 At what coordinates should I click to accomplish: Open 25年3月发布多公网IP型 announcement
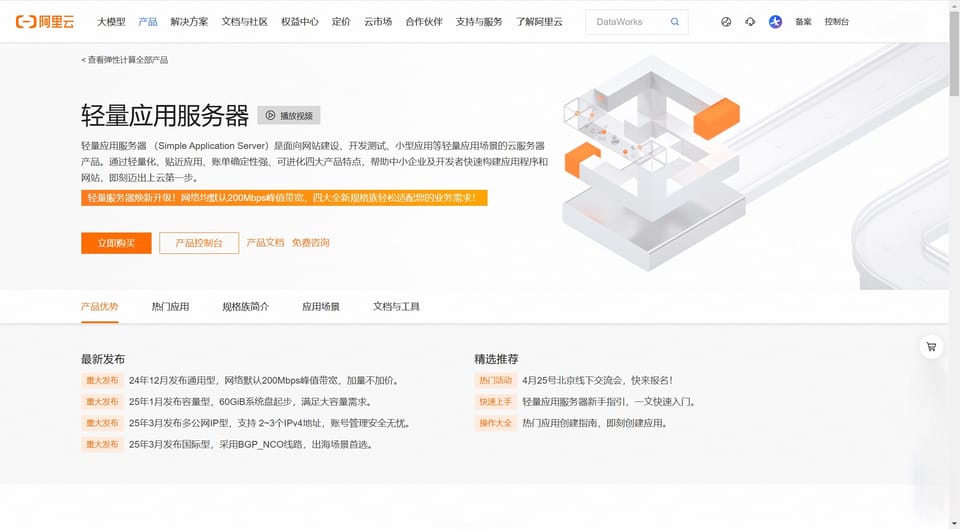pos(269,423)
